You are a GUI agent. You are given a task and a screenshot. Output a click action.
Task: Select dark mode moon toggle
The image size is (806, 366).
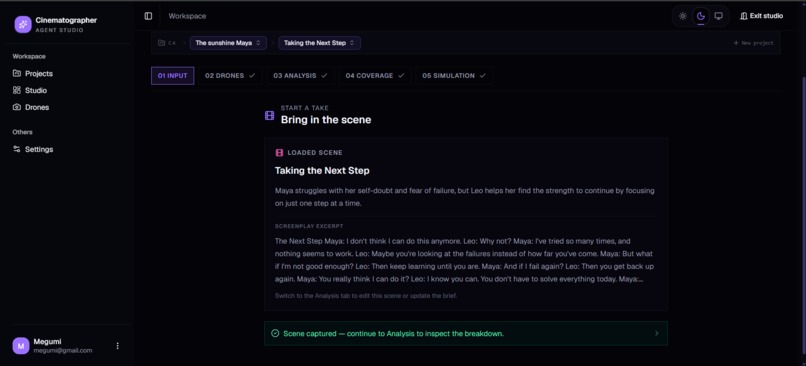700,16
